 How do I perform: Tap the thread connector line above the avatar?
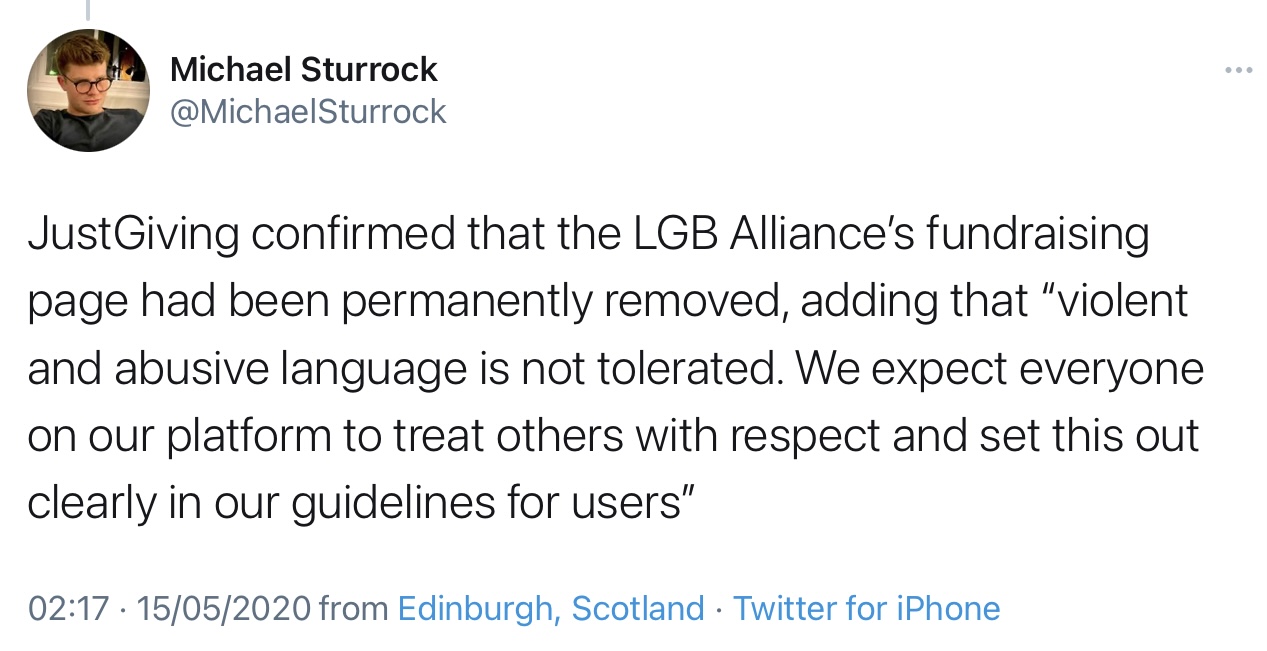[x=88, y=10]
